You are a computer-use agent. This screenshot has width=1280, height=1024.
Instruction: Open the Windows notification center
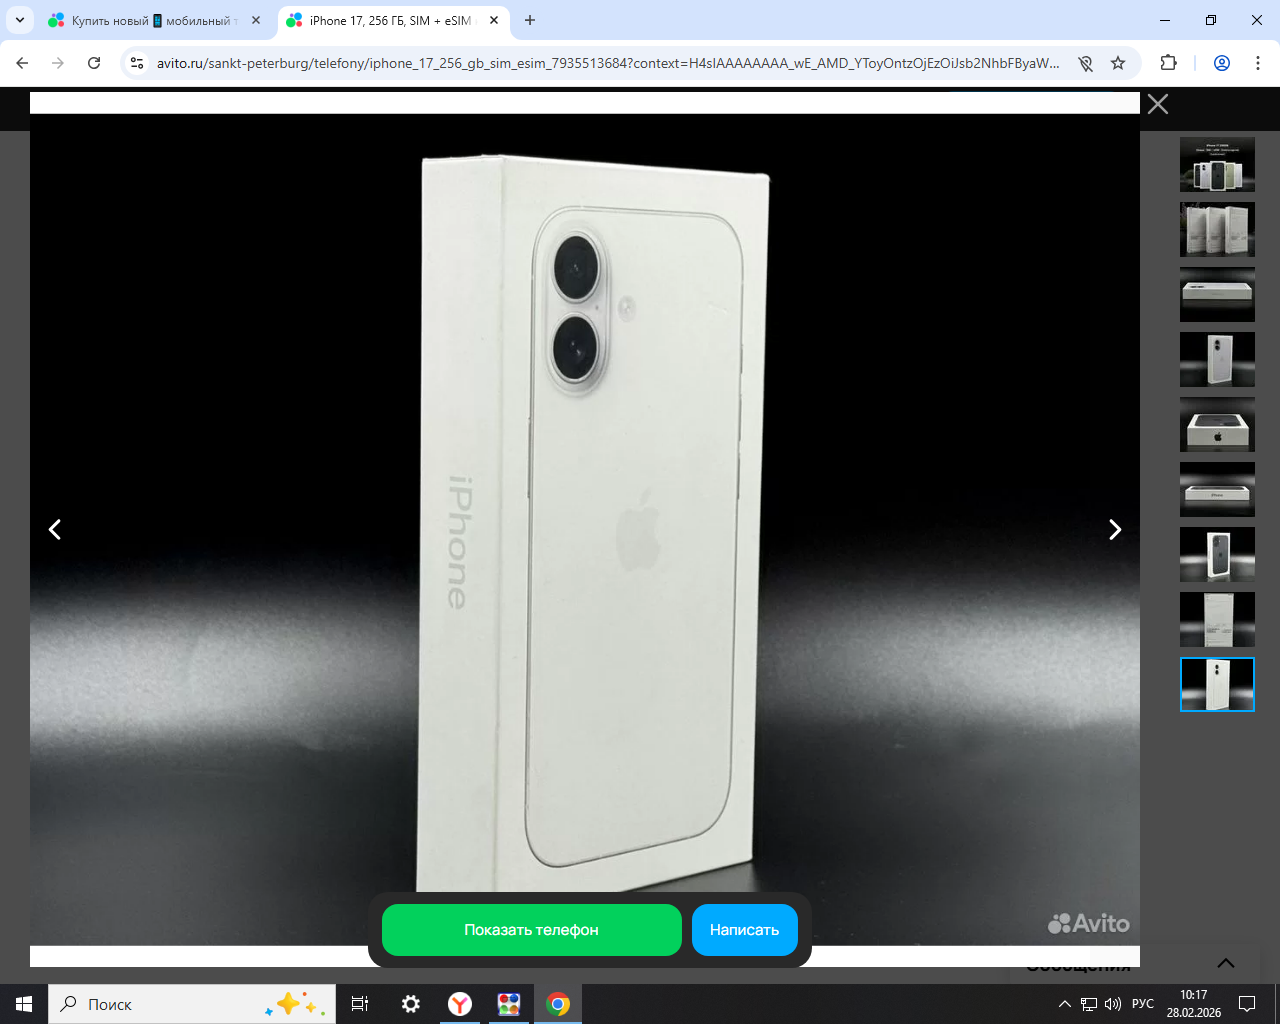(x=1247, y=1004)
